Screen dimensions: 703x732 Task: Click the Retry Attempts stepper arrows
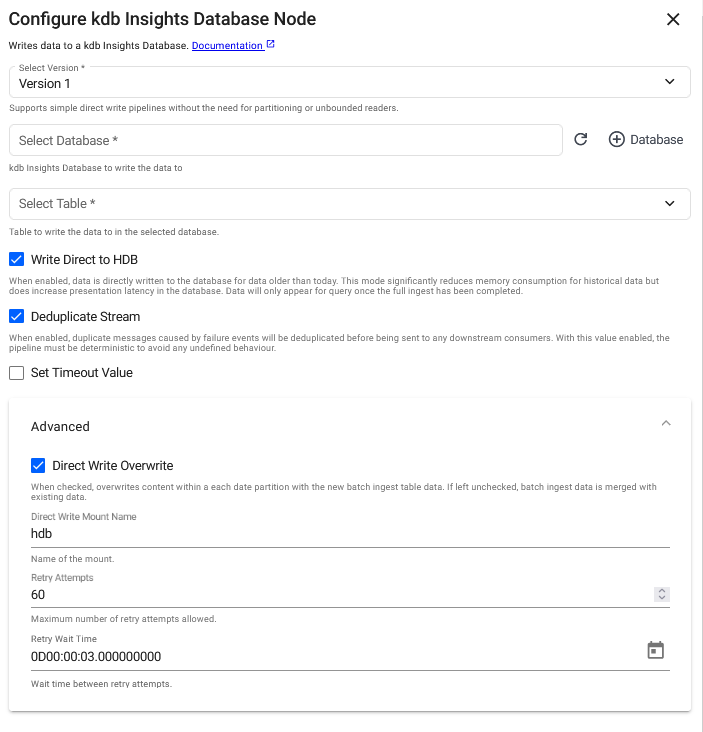(x=661, y=594)
